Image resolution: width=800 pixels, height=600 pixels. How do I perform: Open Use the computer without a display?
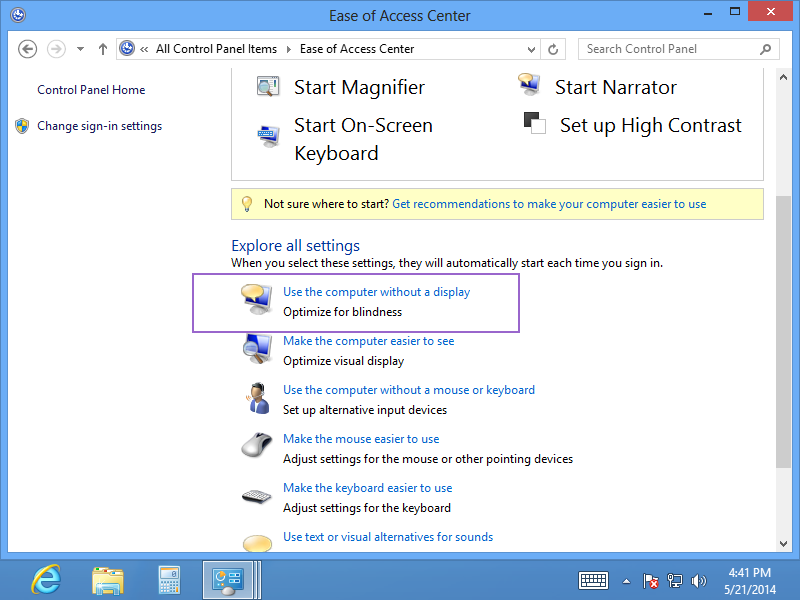tap(377, 292)
